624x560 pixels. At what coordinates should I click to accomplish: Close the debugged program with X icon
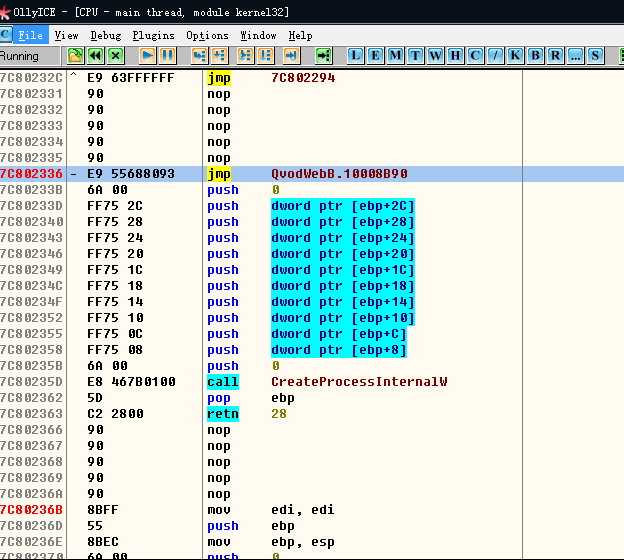pyautogui.click(x=115, y=55)
